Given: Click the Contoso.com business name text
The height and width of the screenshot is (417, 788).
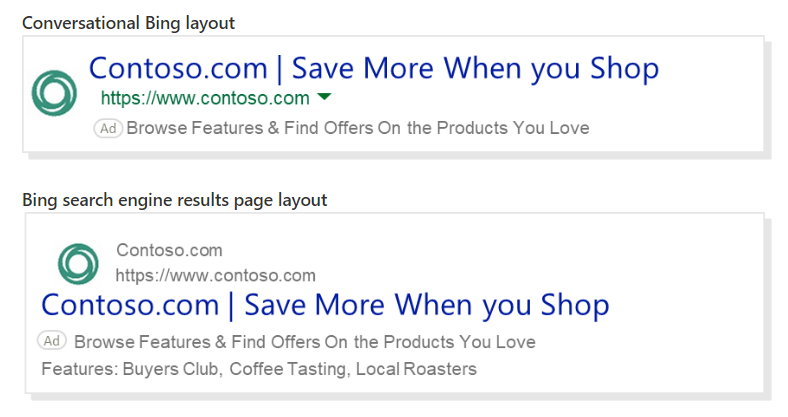Looking at the screenshot, I should [169, 250].
